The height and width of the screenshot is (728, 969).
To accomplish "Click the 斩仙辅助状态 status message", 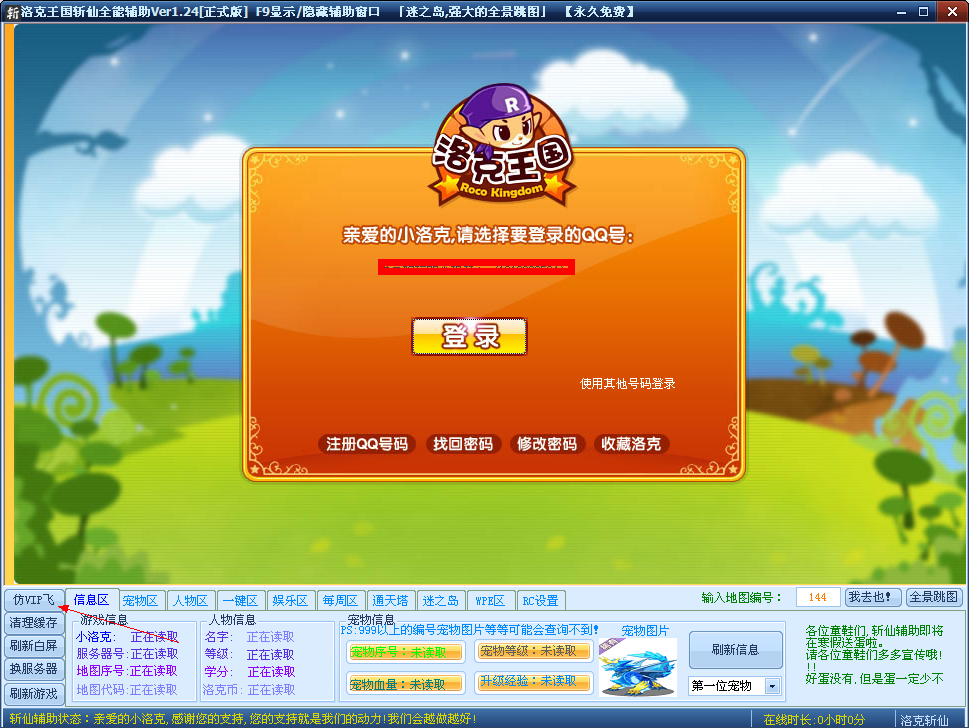I will pyautogui.click(x=242, y=719).
